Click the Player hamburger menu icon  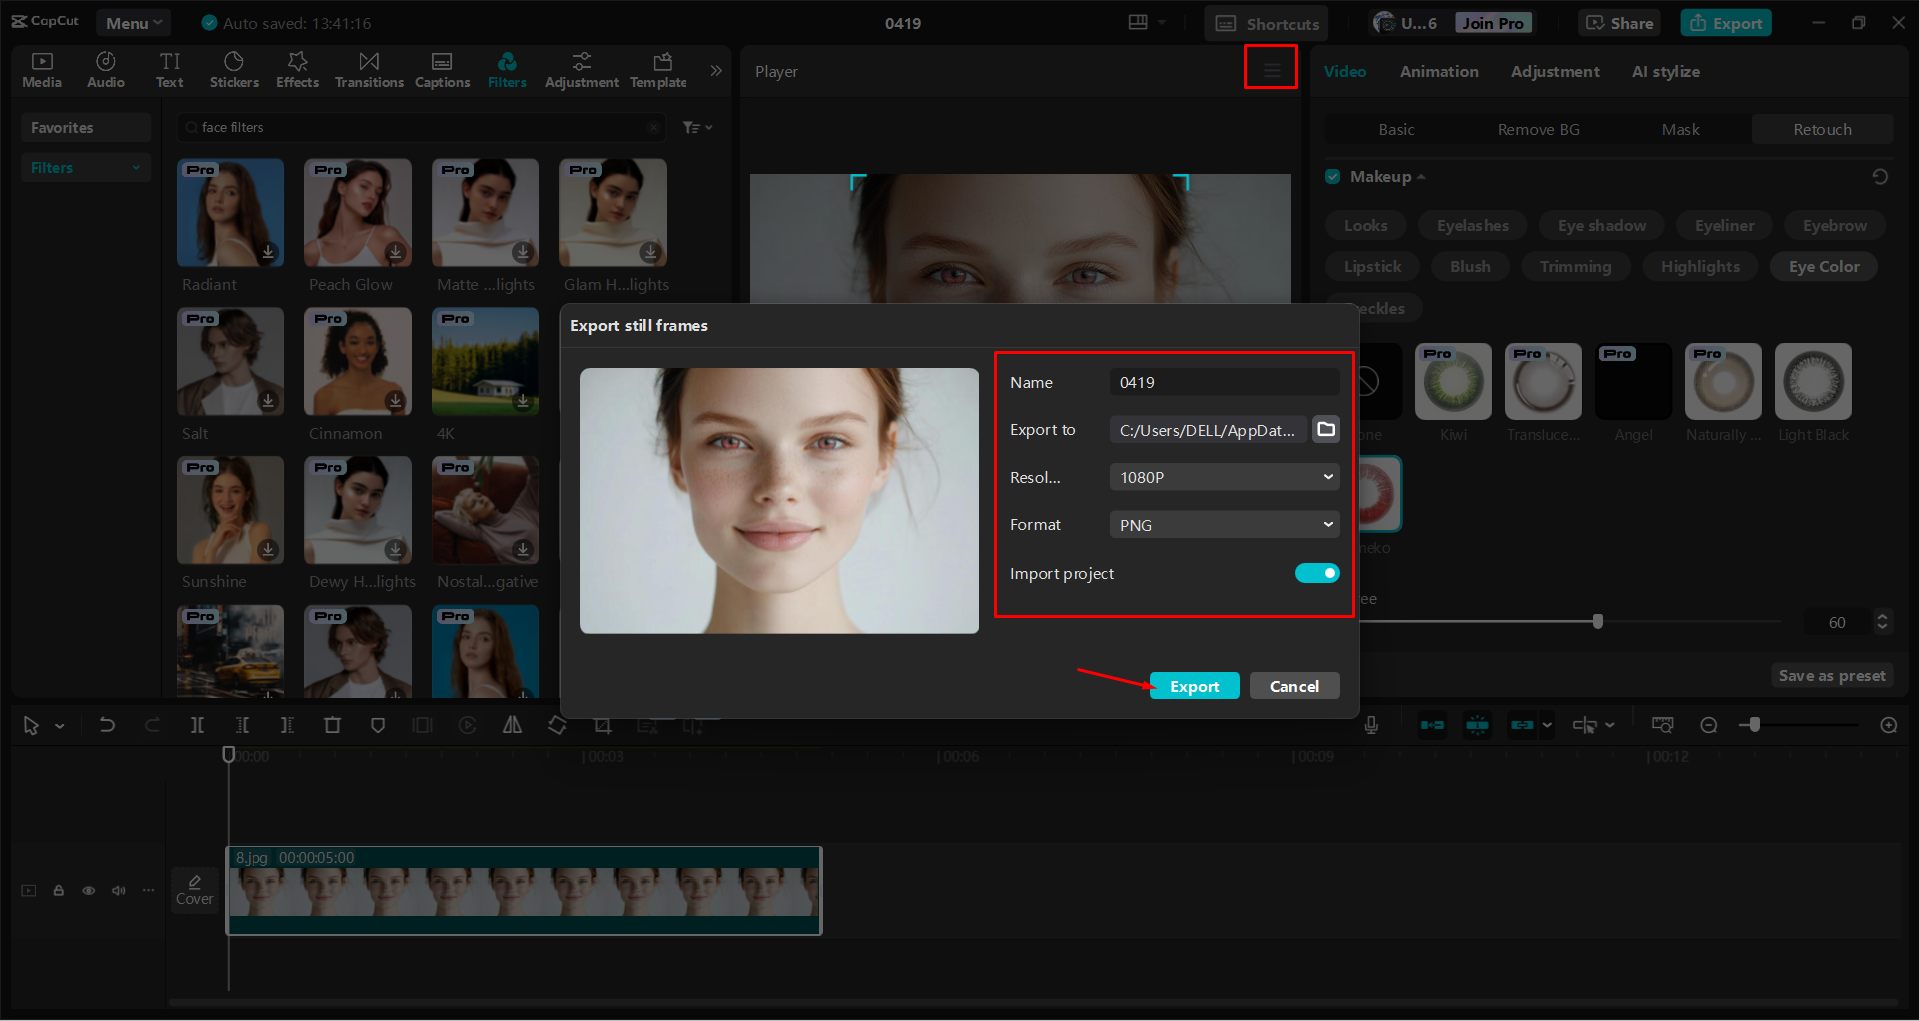pos(1271,70)
